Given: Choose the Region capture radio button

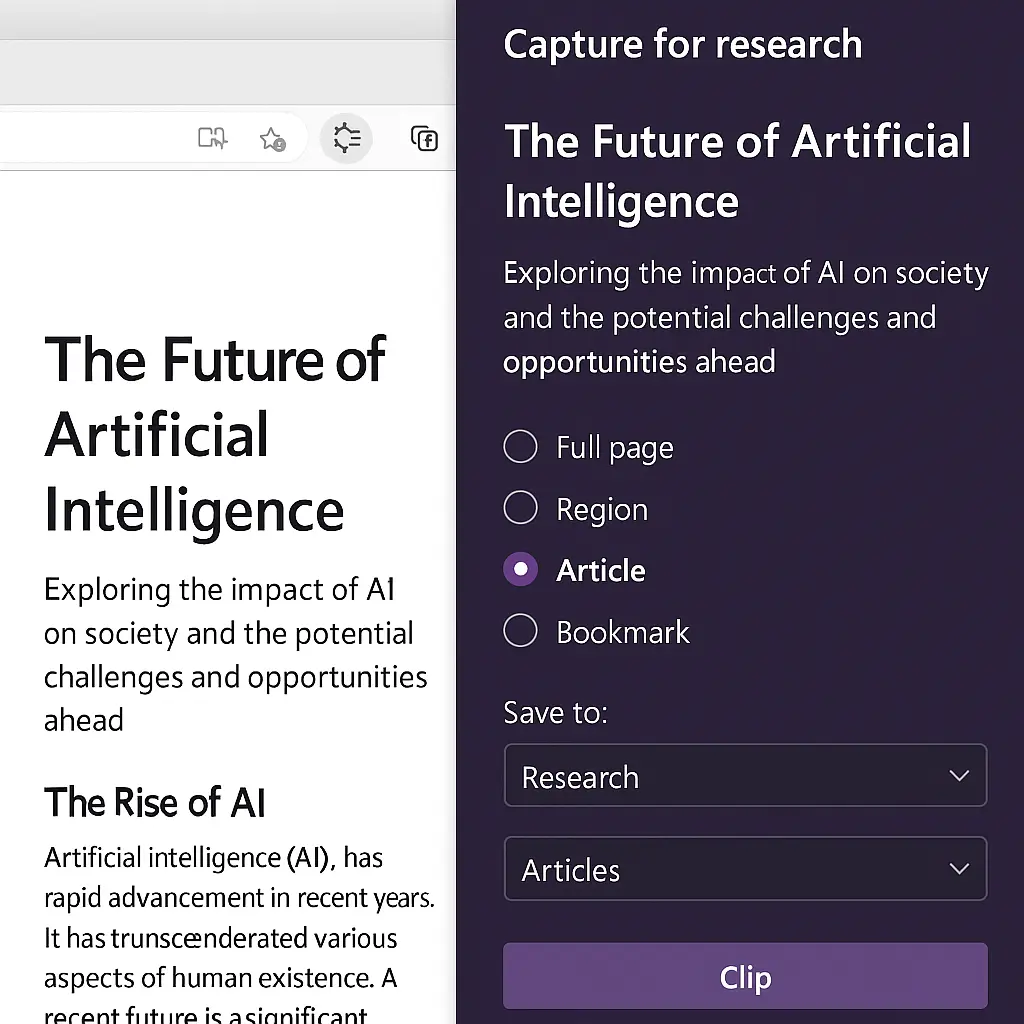Looking at the screenshot, I should pos(520,507).
